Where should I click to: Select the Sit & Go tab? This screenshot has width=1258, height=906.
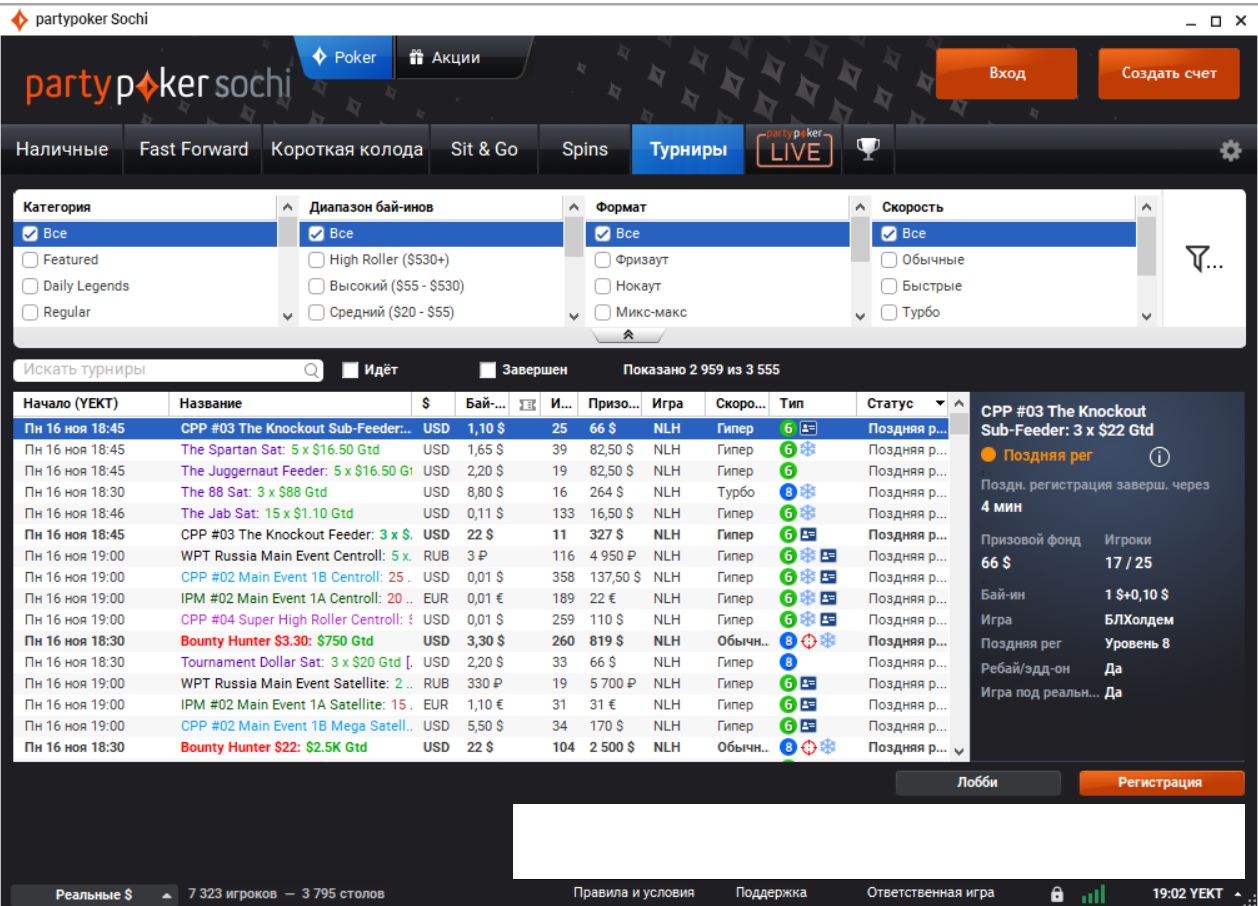coord(484,150)
